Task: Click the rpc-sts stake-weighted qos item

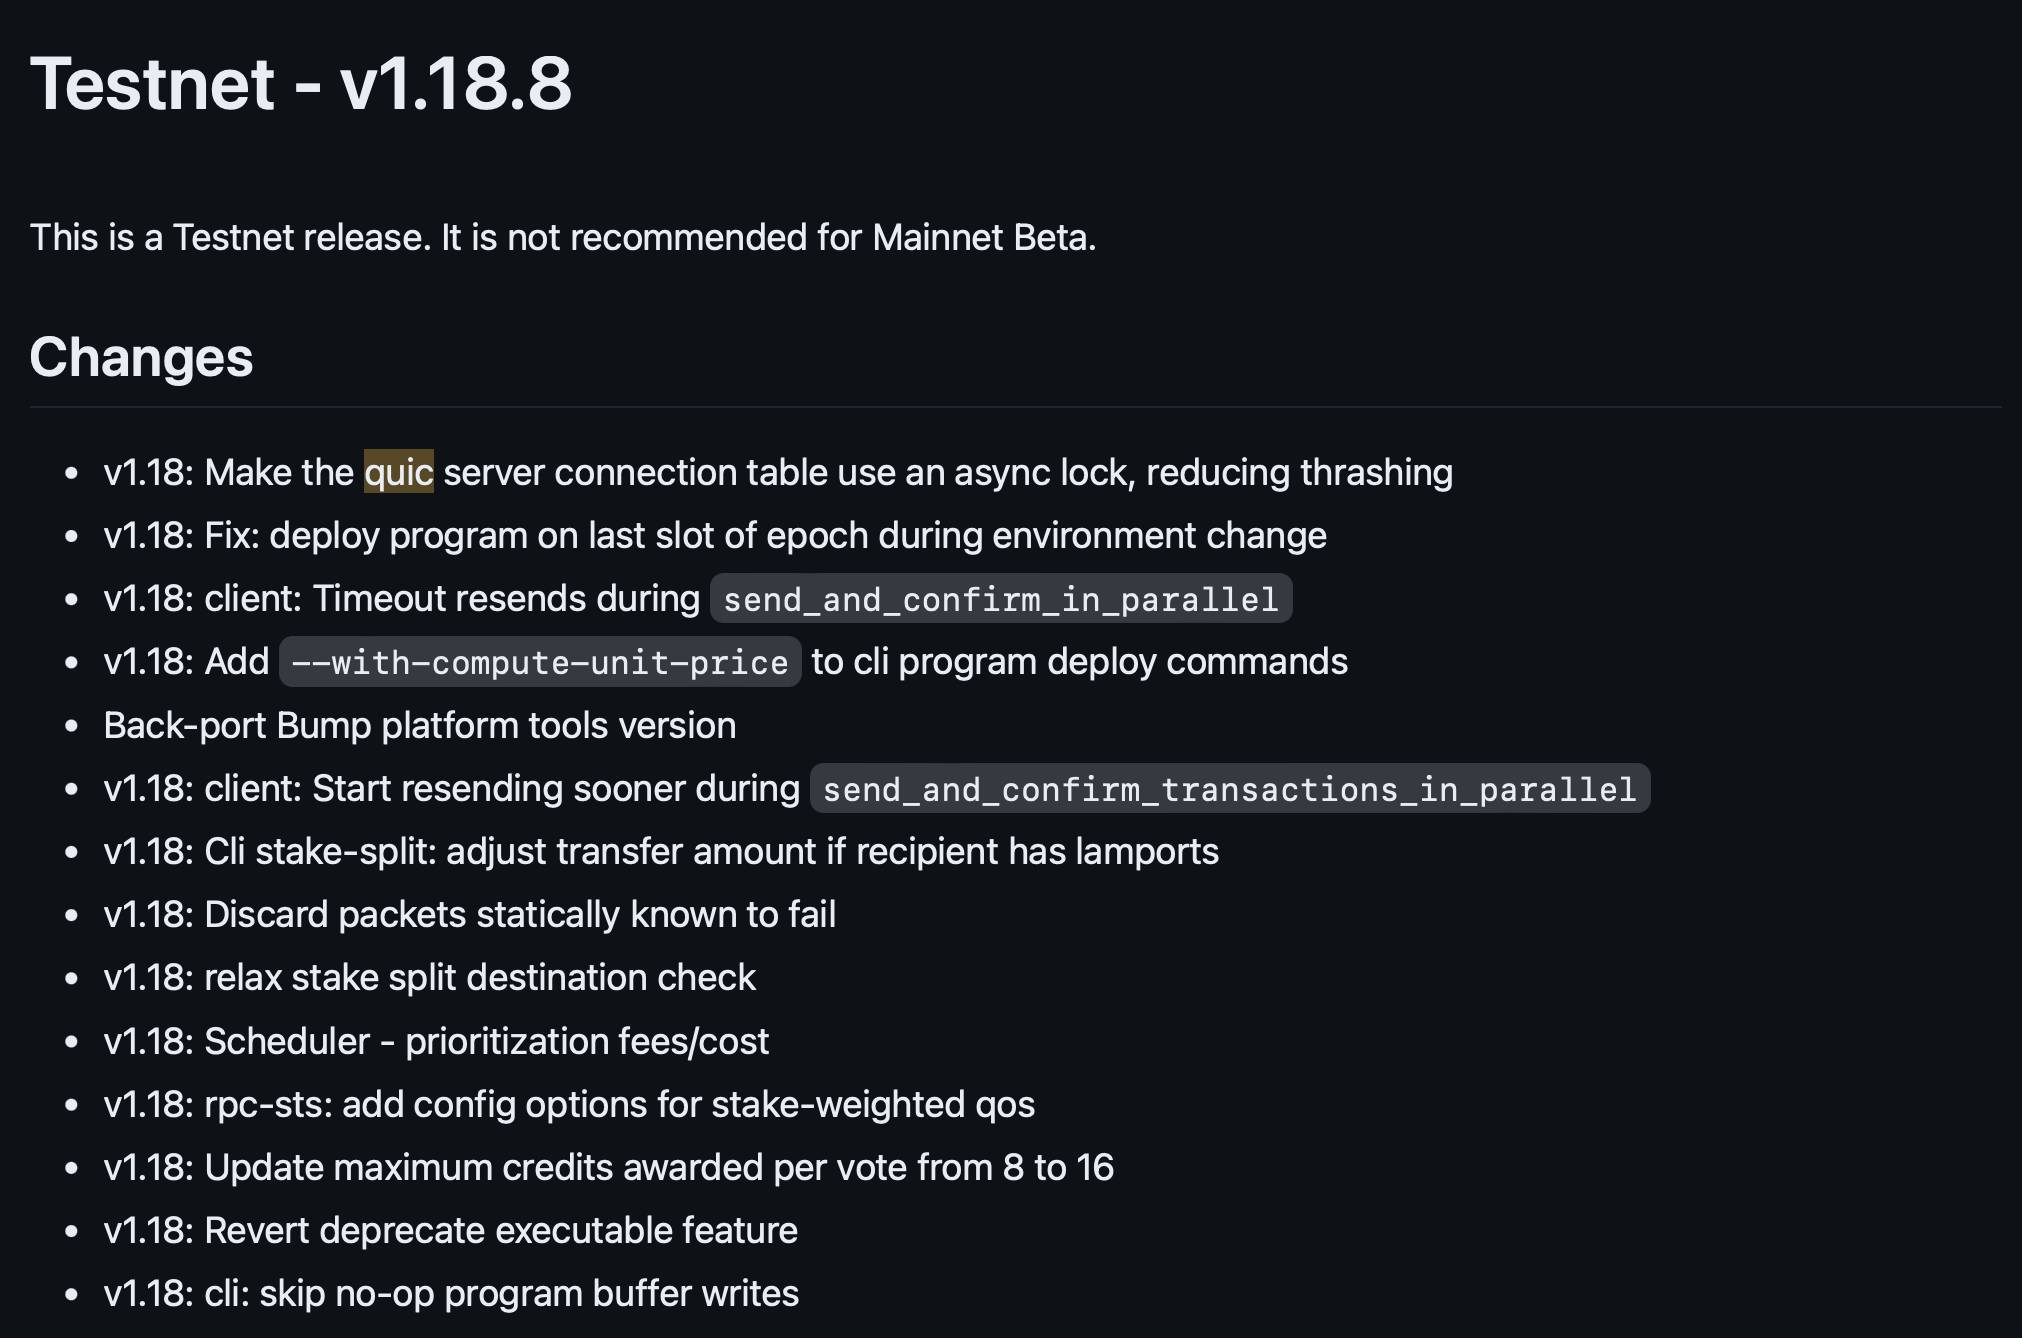Action: click(569, 1105)
